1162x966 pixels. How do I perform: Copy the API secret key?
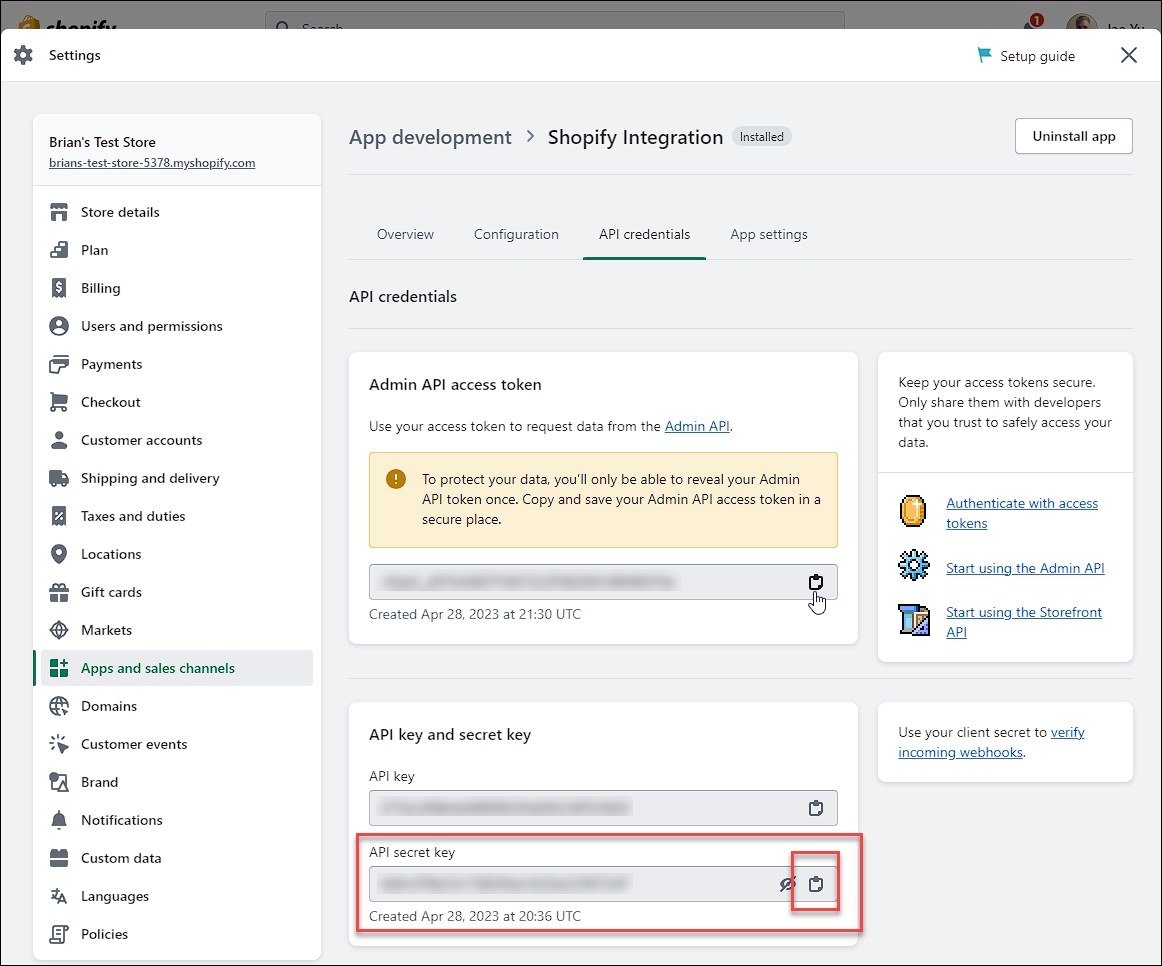click(x=815, y=884)
